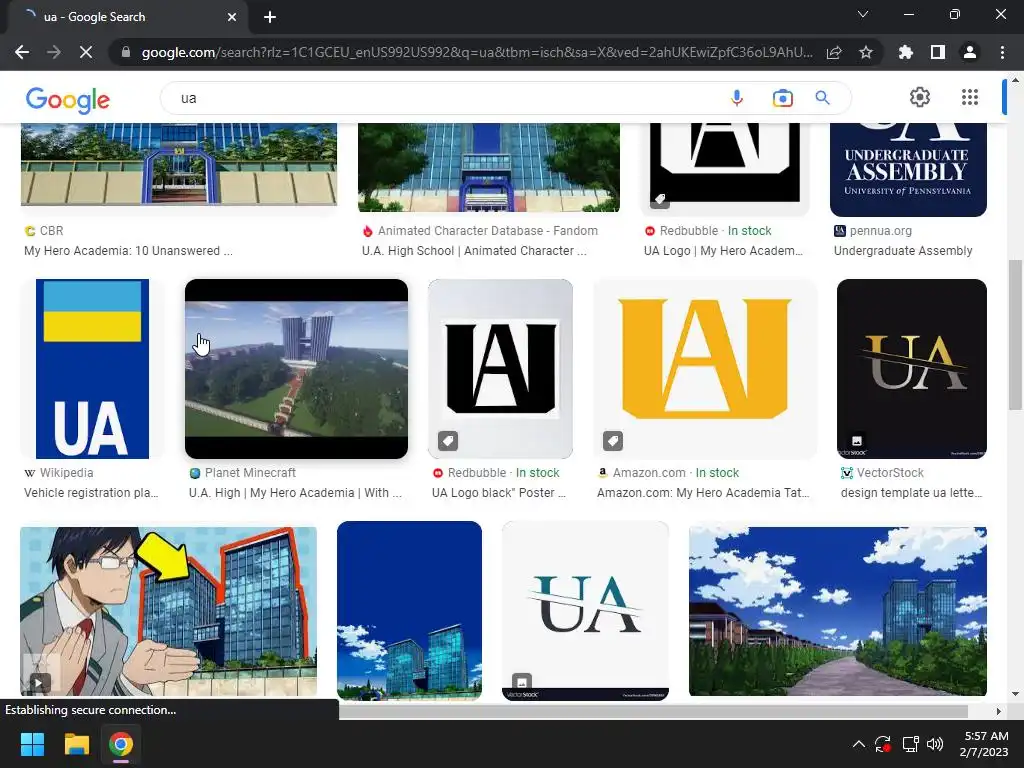Open the Windows Start menu
Viewport: 1024px width, 768px height.
pyautogui.click(x=32, y=744)
